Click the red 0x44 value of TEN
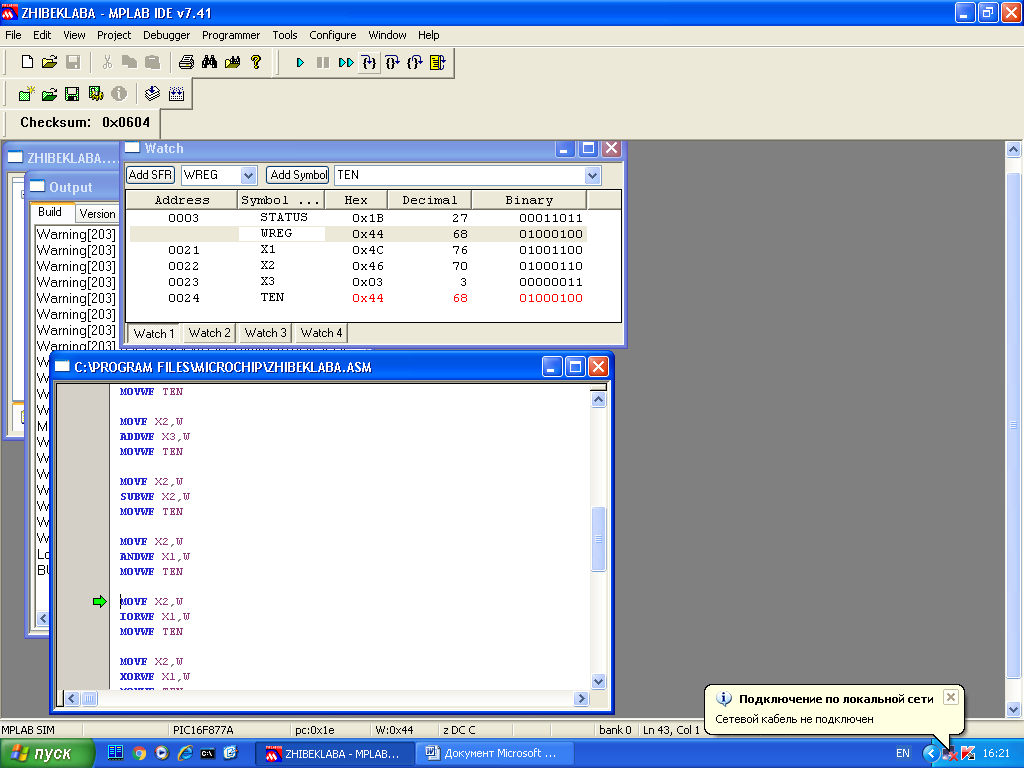The width and height of the screenshot is (1024, 768). tap(368, 298)
